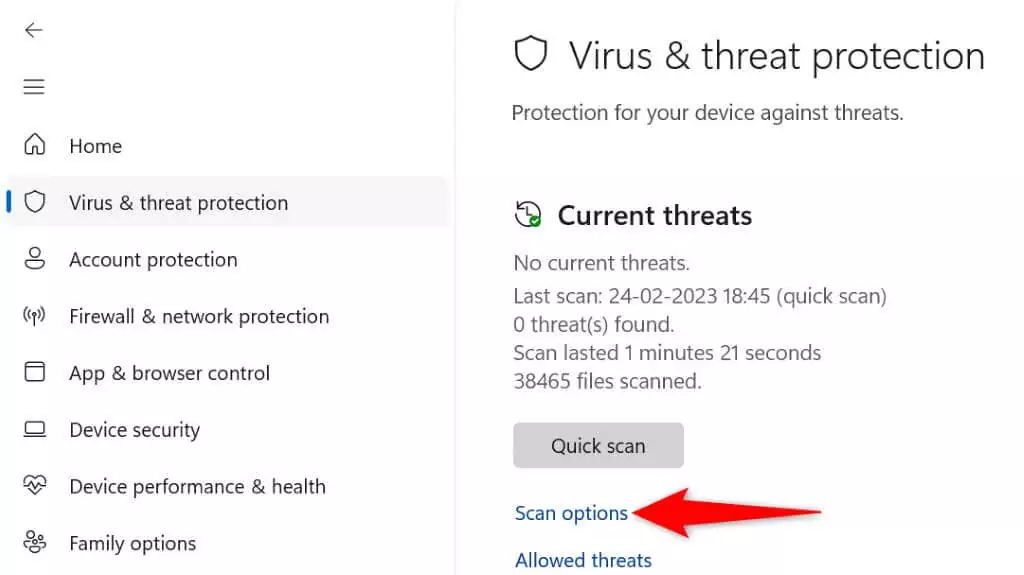
Task: Click the Current threats clock icon
Action: pos(528,214)
